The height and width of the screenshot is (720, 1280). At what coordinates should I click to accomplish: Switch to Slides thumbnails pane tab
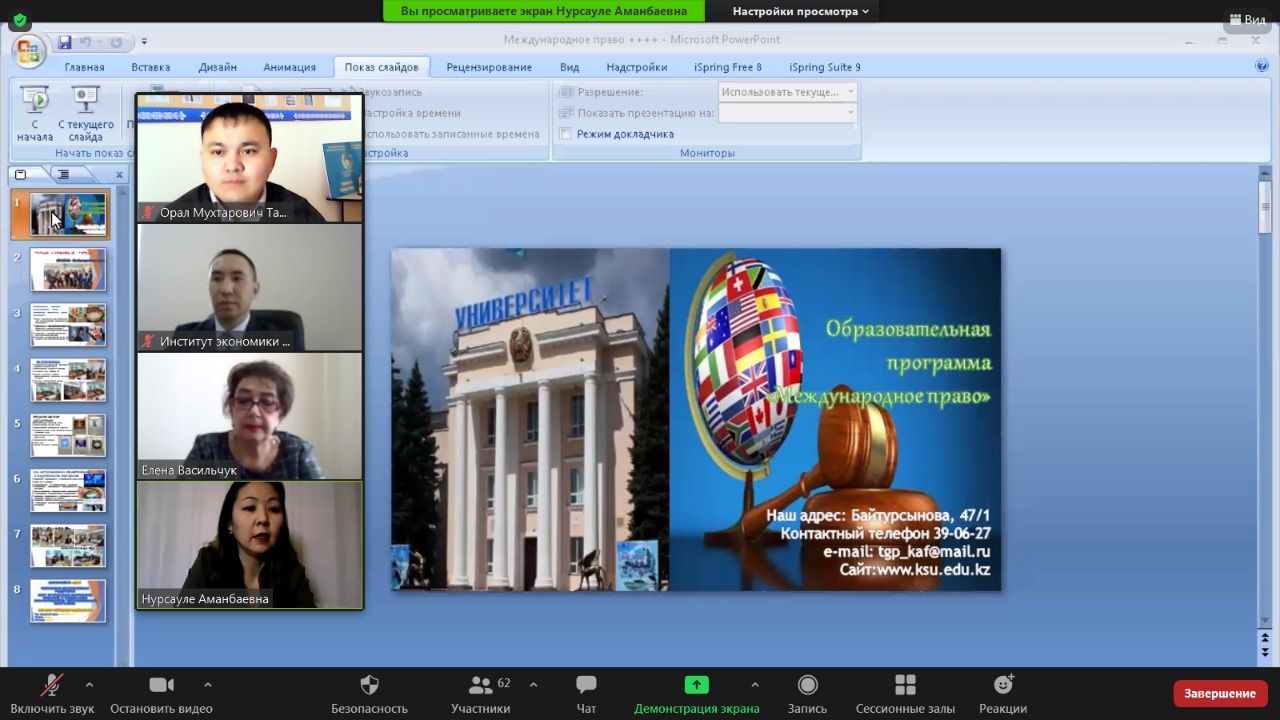(21, 174)
